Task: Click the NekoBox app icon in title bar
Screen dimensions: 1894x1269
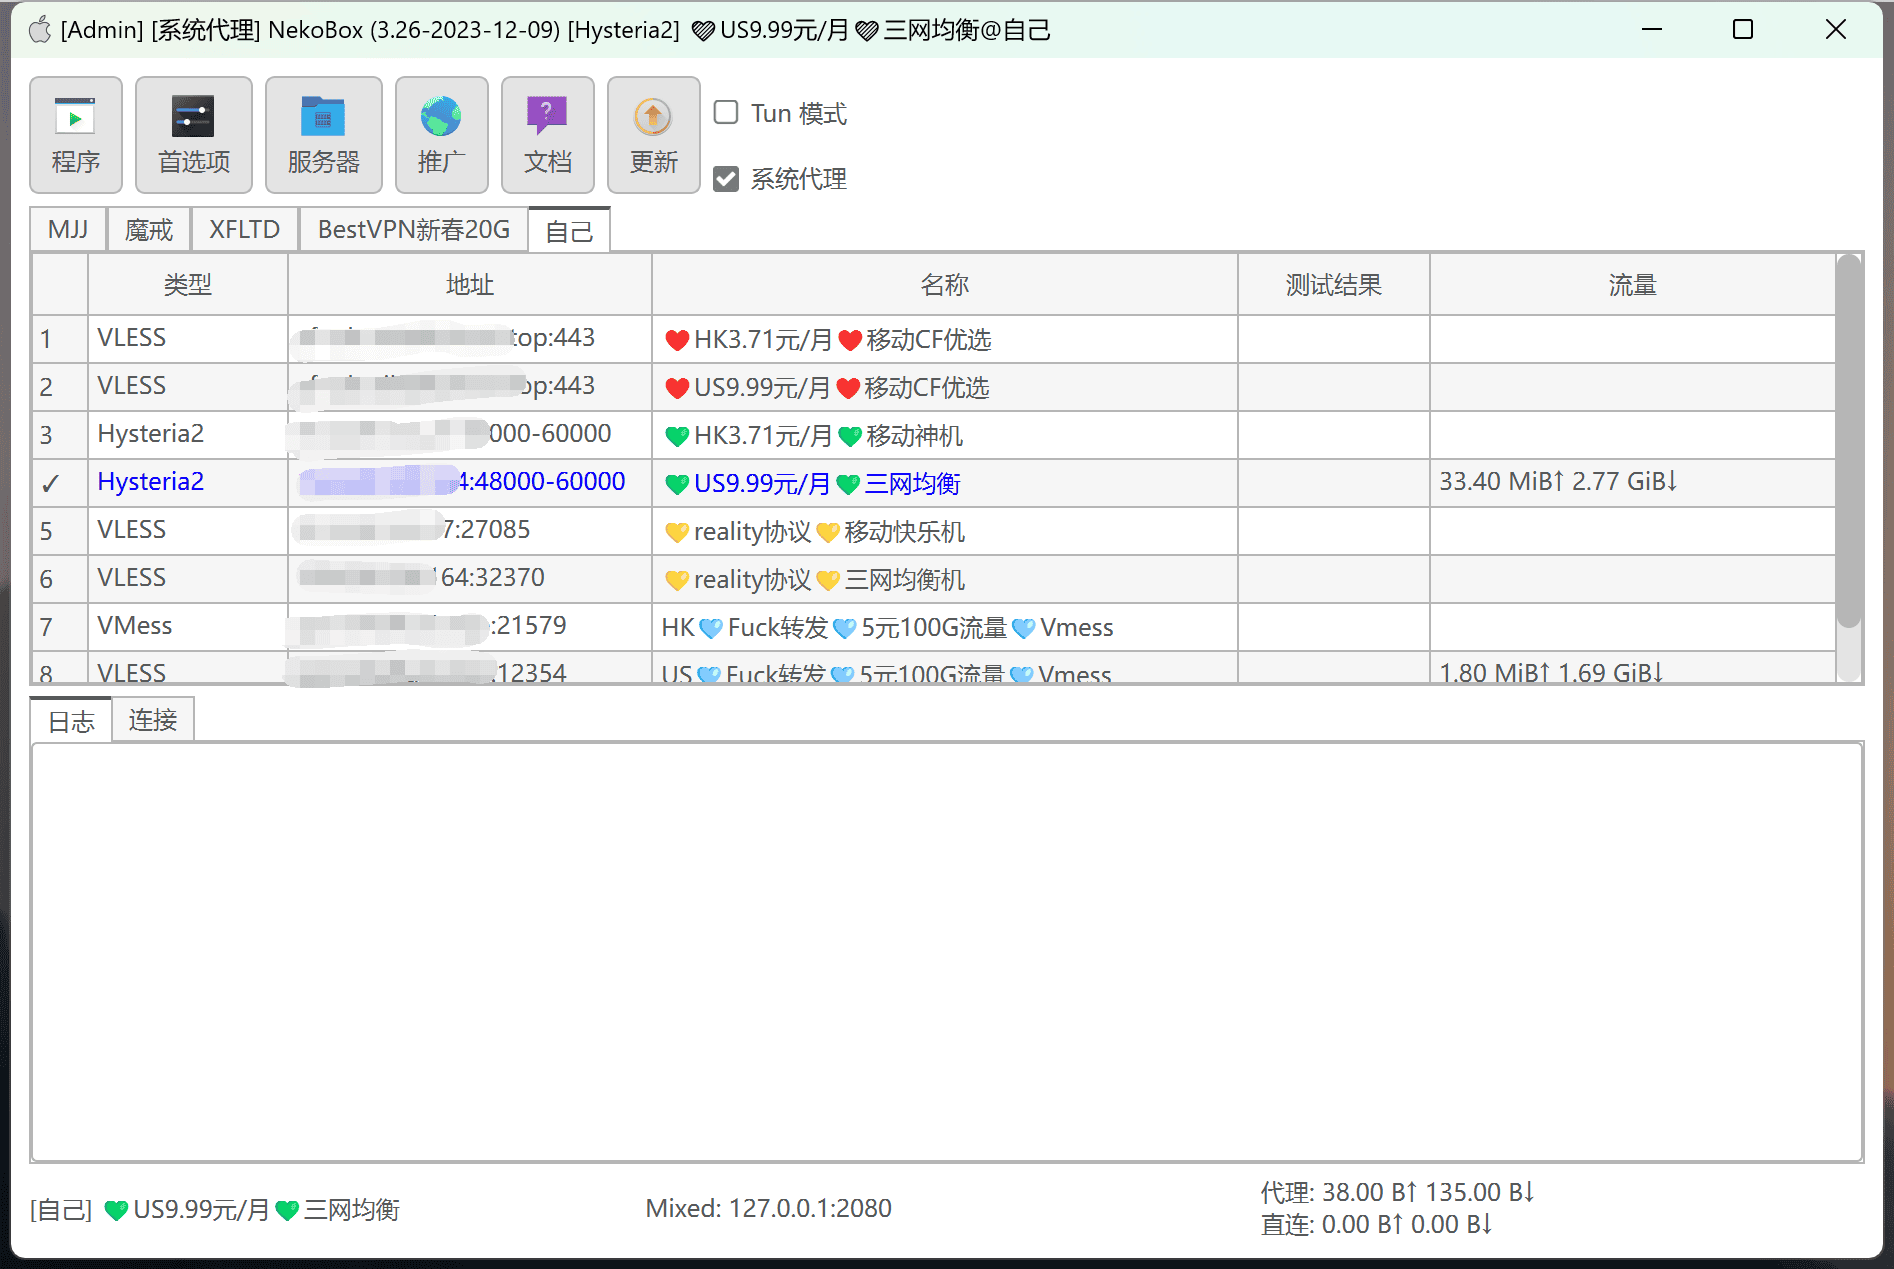Action: point(40,30)
